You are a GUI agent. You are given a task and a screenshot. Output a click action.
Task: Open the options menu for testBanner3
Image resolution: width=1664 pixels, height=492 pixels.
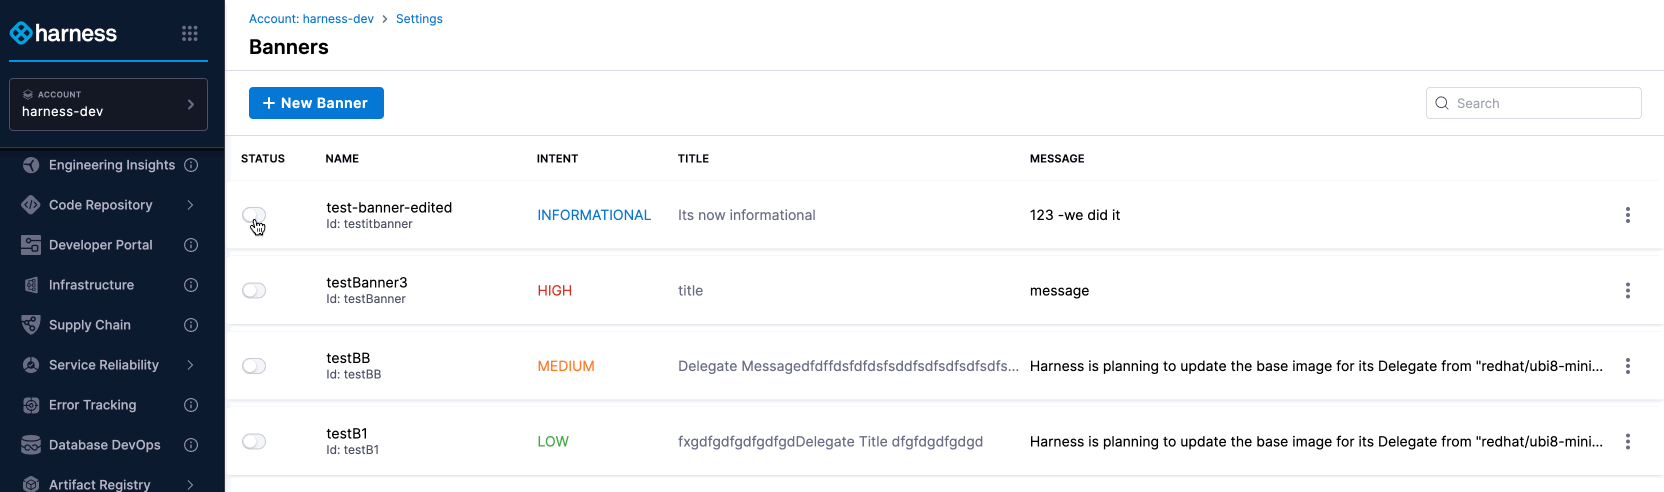point(1627,291)
